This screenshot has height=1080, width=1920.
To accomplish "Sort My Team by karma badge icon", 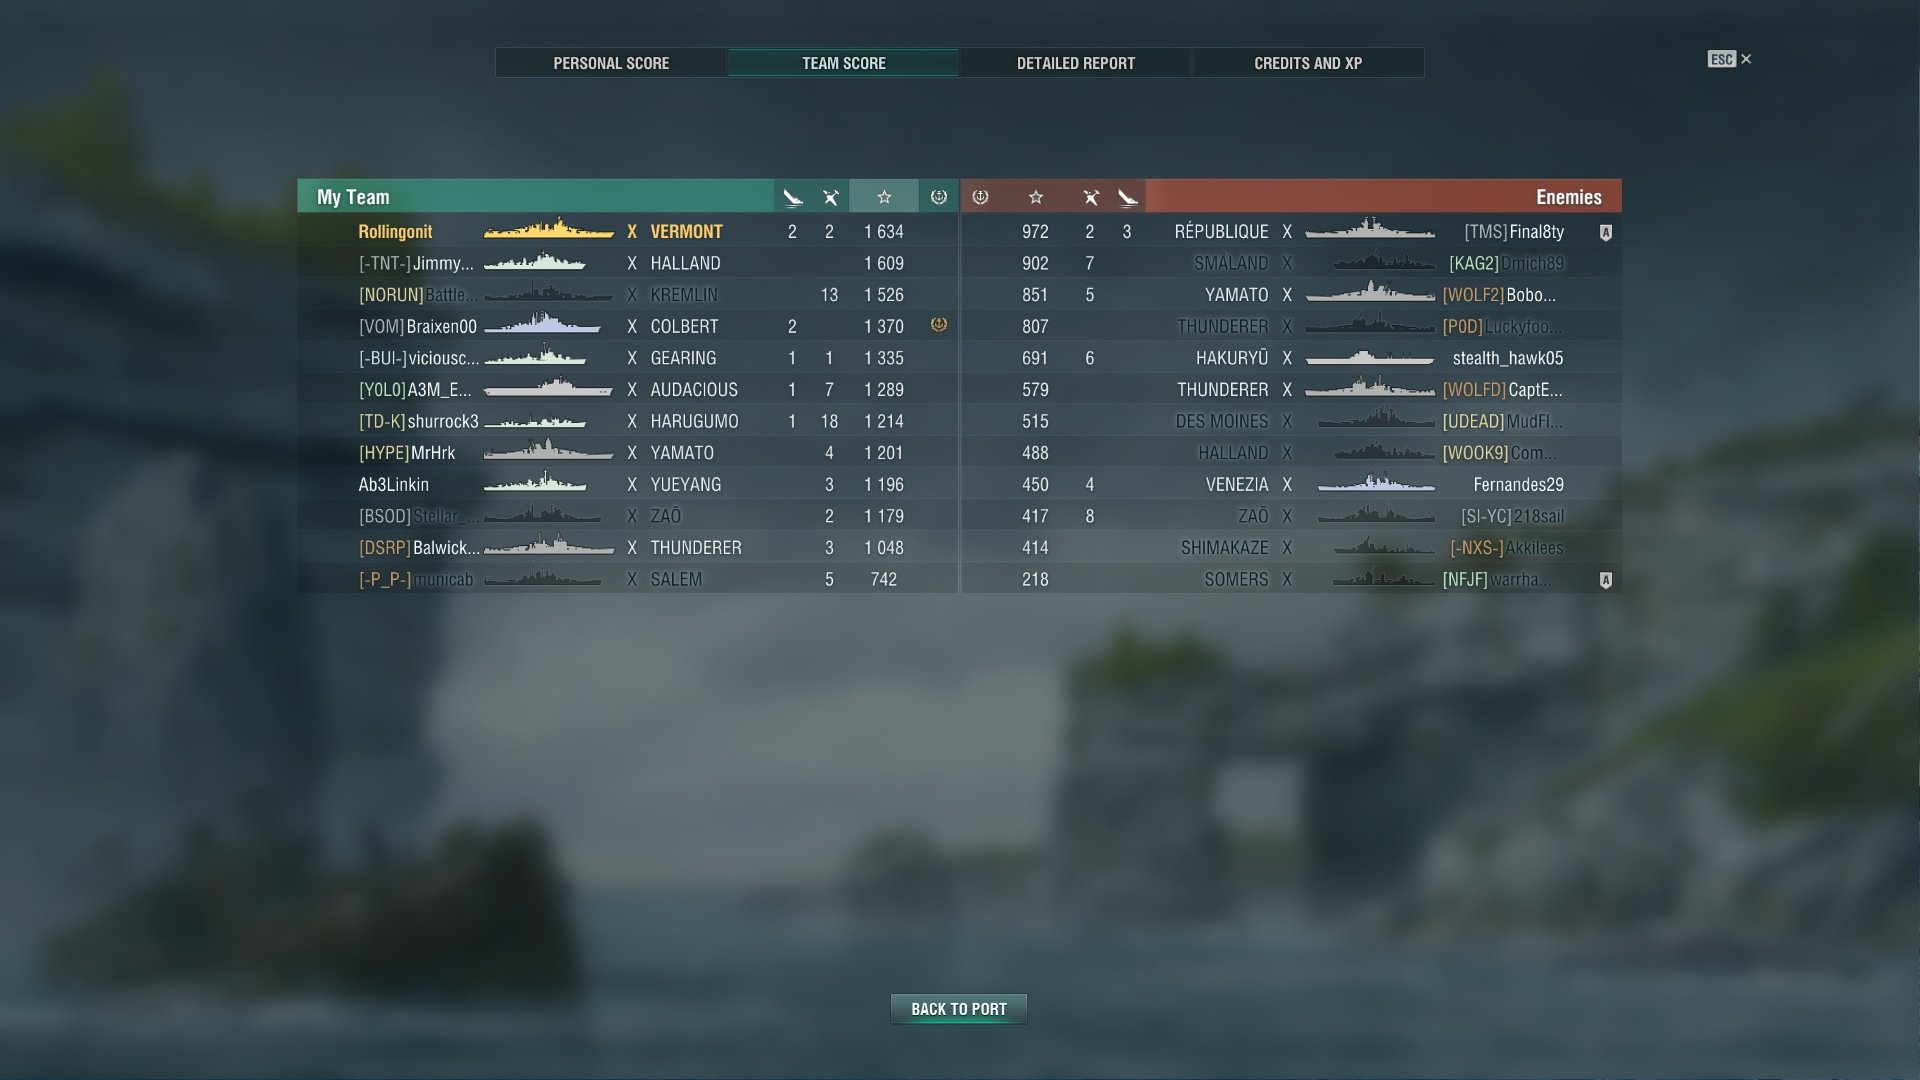I will 938,197.
